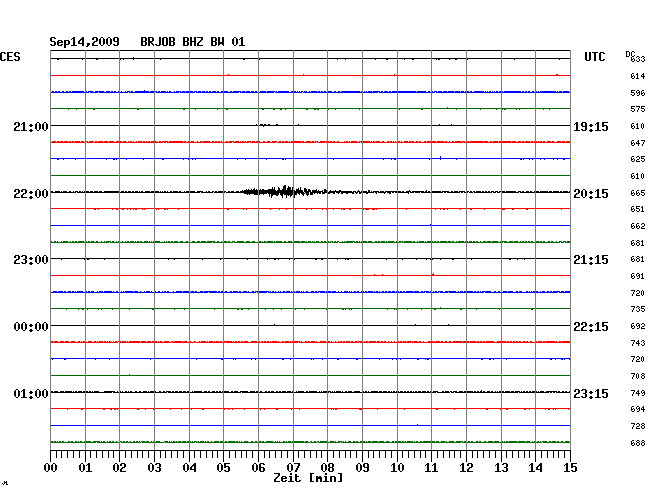Click DC offset value 688
This screenshot has height=494, width=650.
(x=638, y=443)
